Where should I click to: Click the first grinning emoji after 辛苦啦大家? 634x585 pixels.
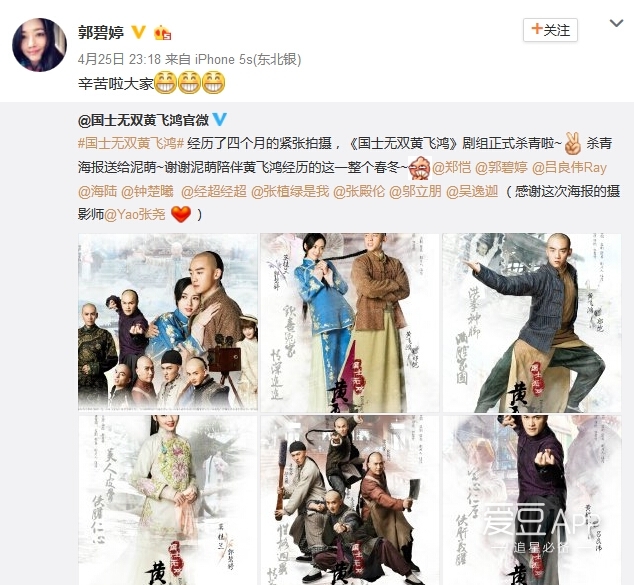click(165, 82)
